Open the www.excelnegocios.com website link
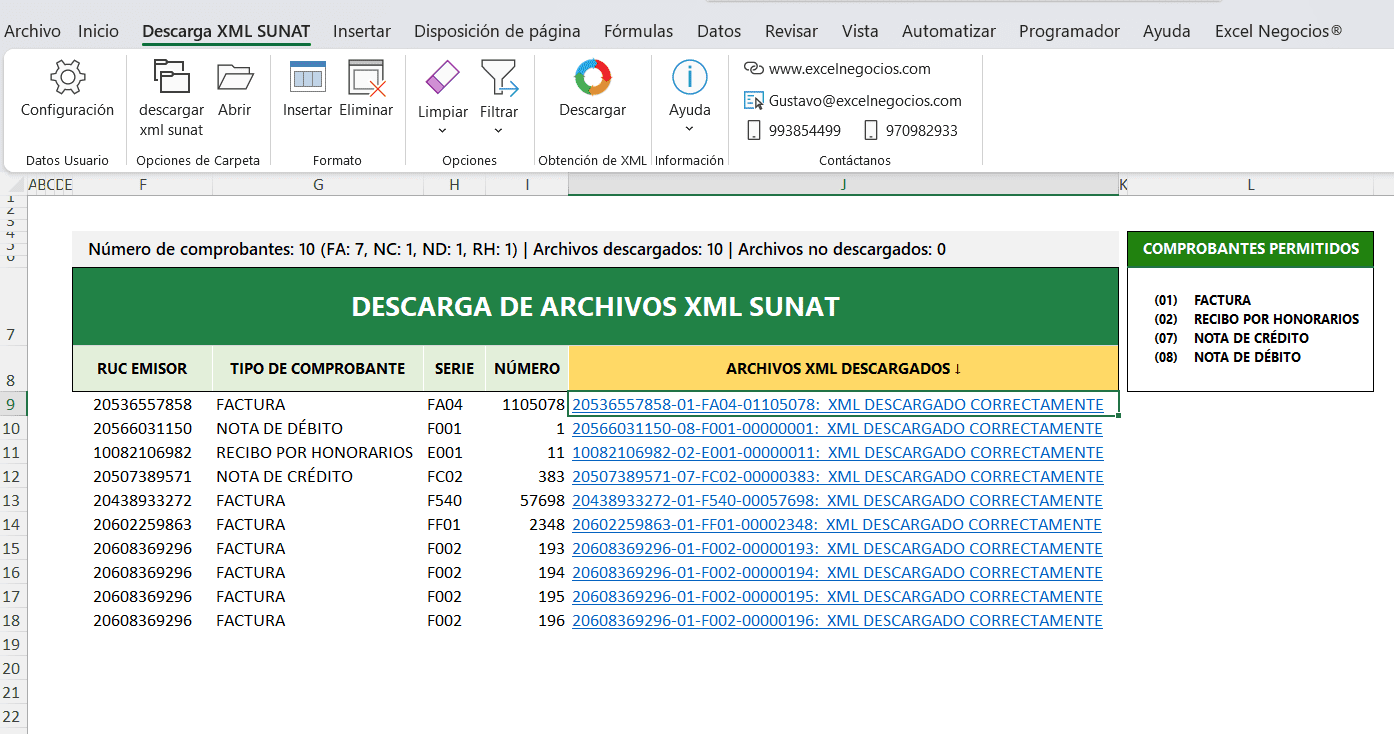This screenshot has height=734, width=1394. tap(849, 69)
